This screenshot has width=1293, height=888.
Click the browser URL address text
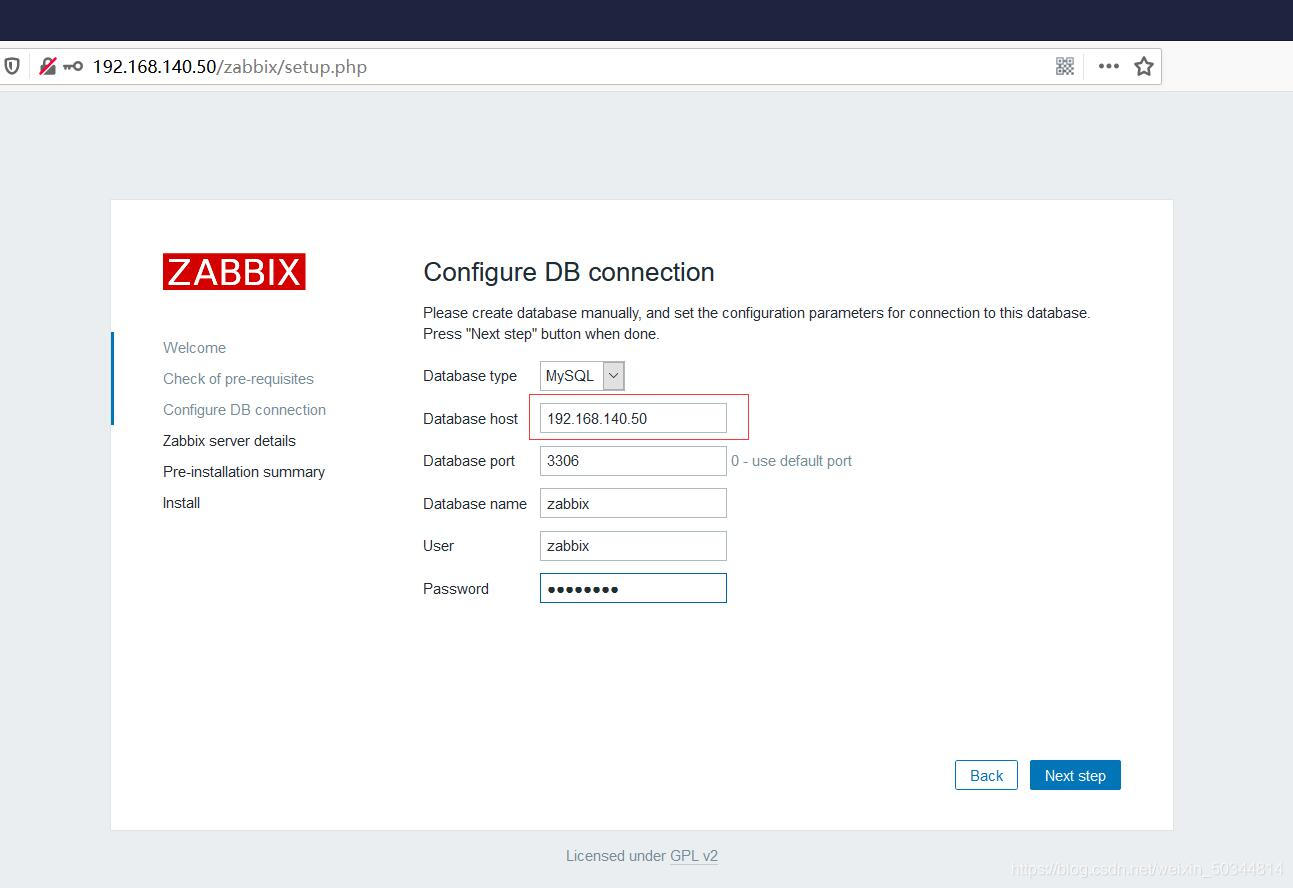[230, 67]
